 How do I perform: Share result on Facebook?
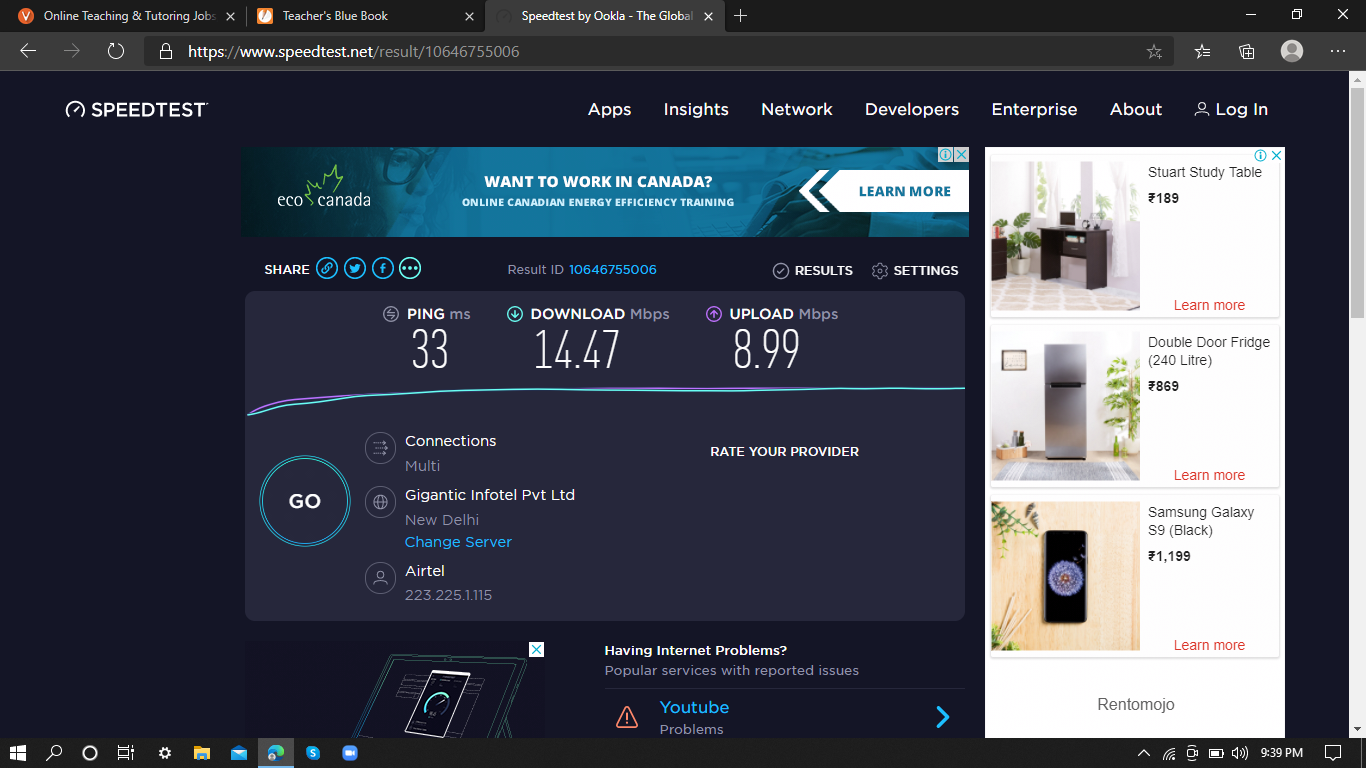tap(383, 268)
